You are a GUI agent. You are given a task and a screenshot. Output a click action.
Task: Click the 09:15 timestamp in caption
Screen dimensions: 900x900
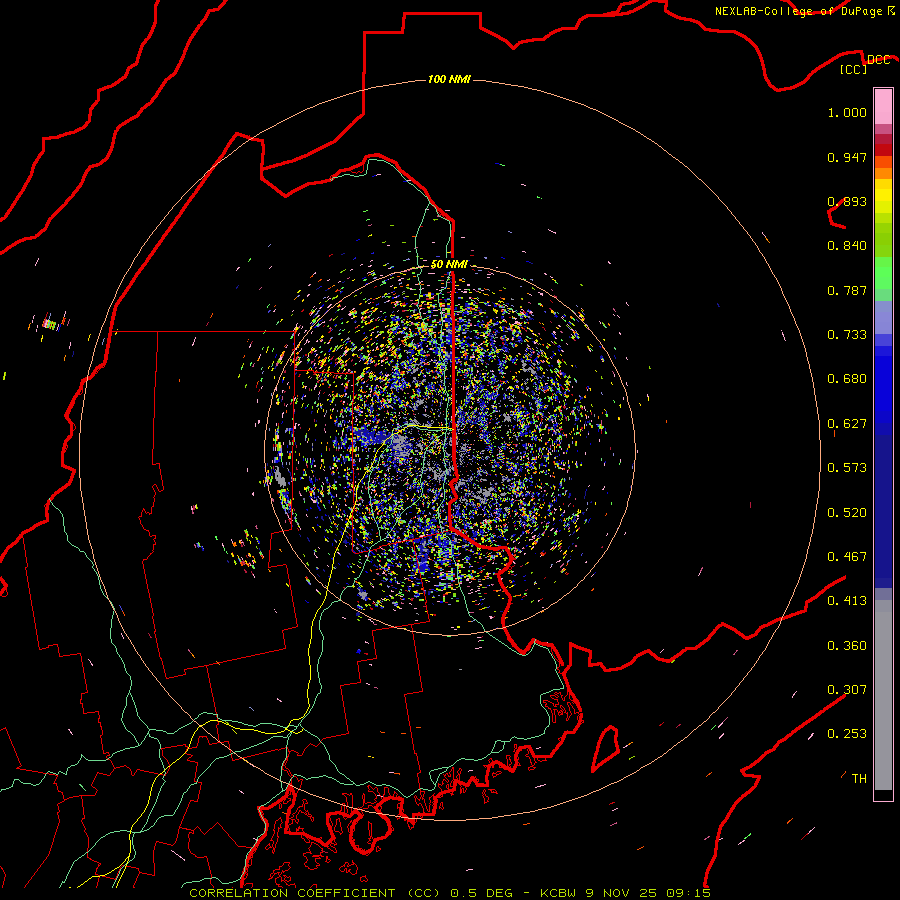[688, 893]
